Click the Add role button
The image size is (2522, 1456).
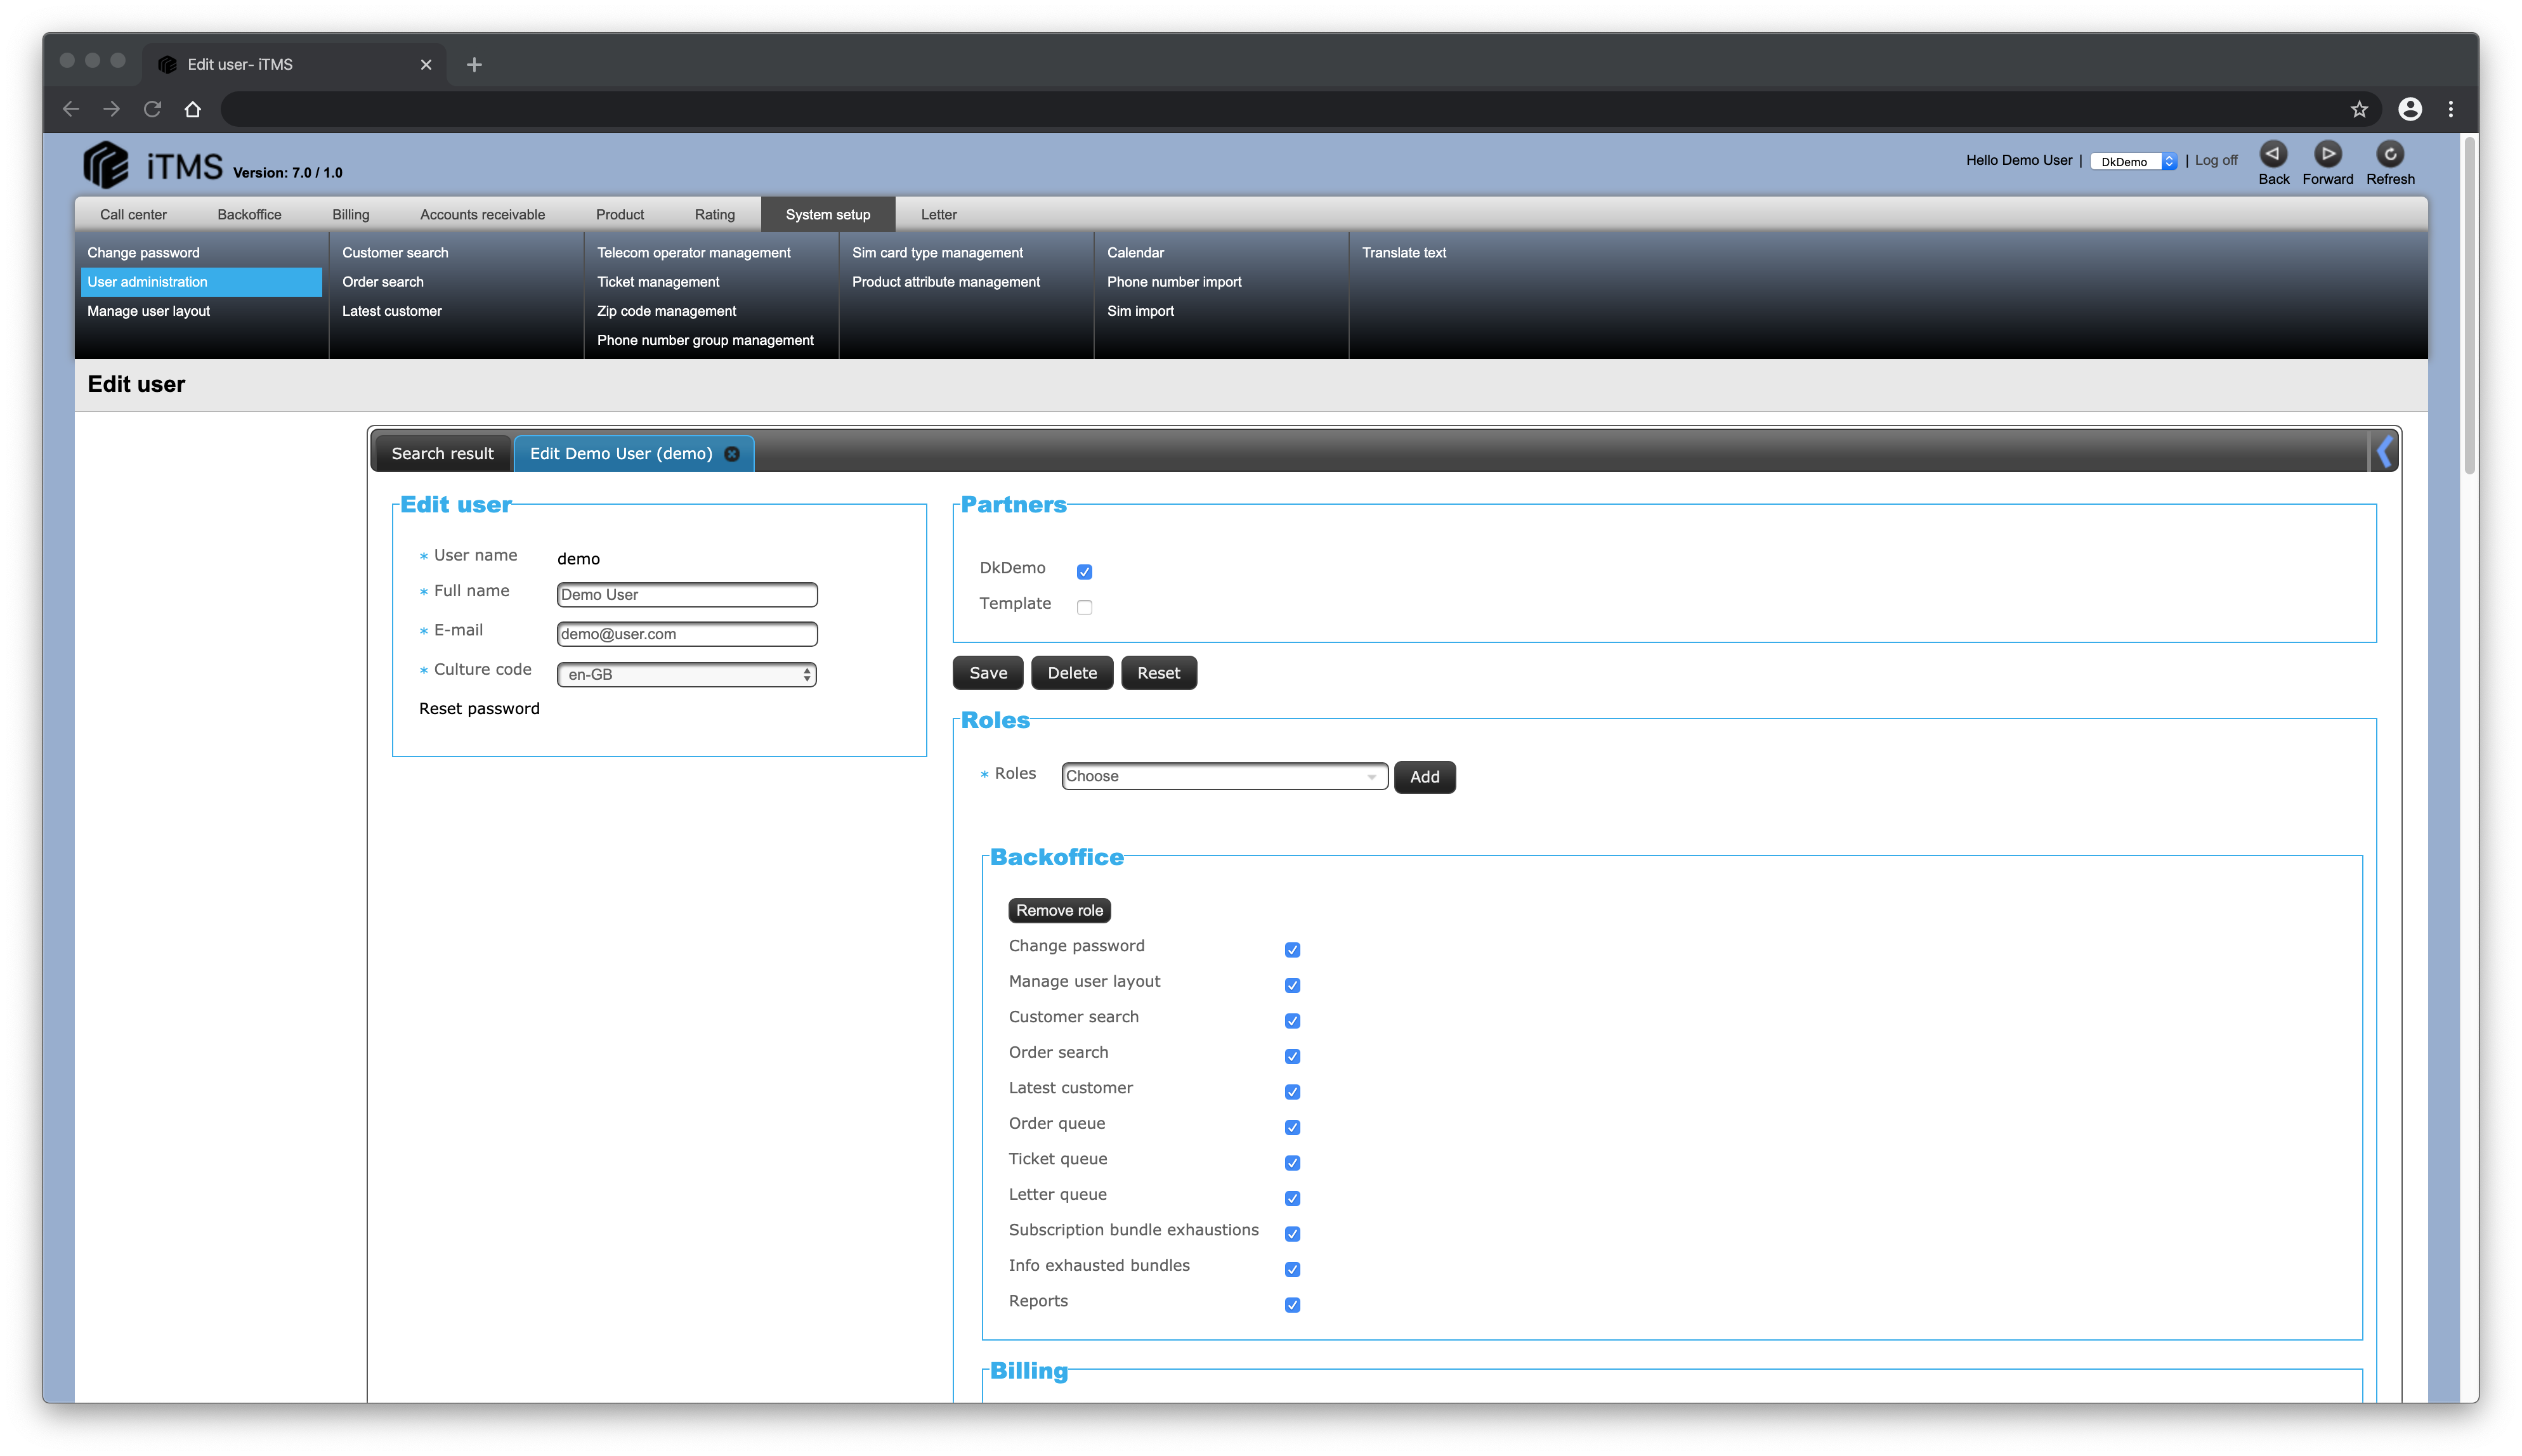click(x=1424, y=777)
